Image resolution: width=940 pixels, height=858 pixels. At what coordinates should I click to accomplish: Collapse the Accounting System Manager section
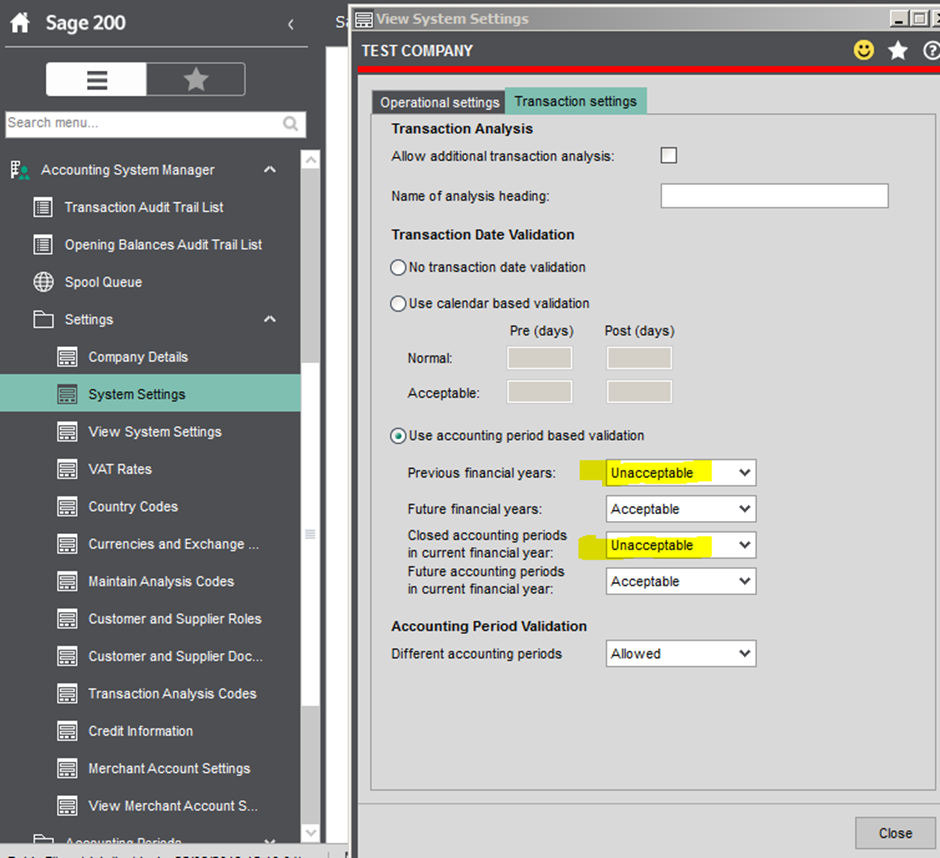[270, 170]
